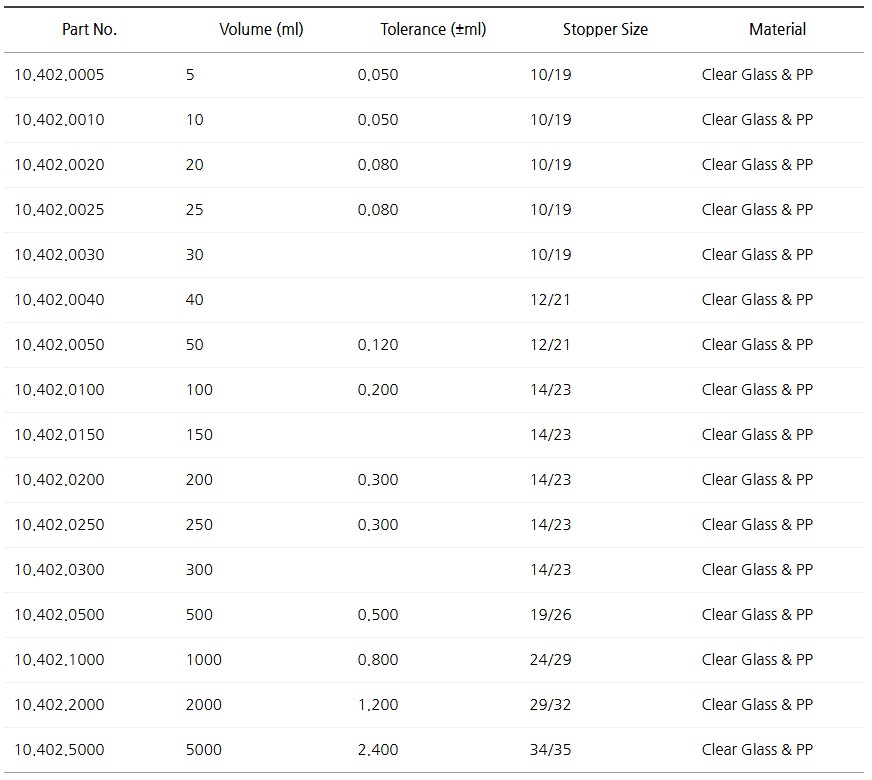Screen dimensions: 872x780
Task: Click the 0.120 tolerance value
Action: (x=378, y=345)
